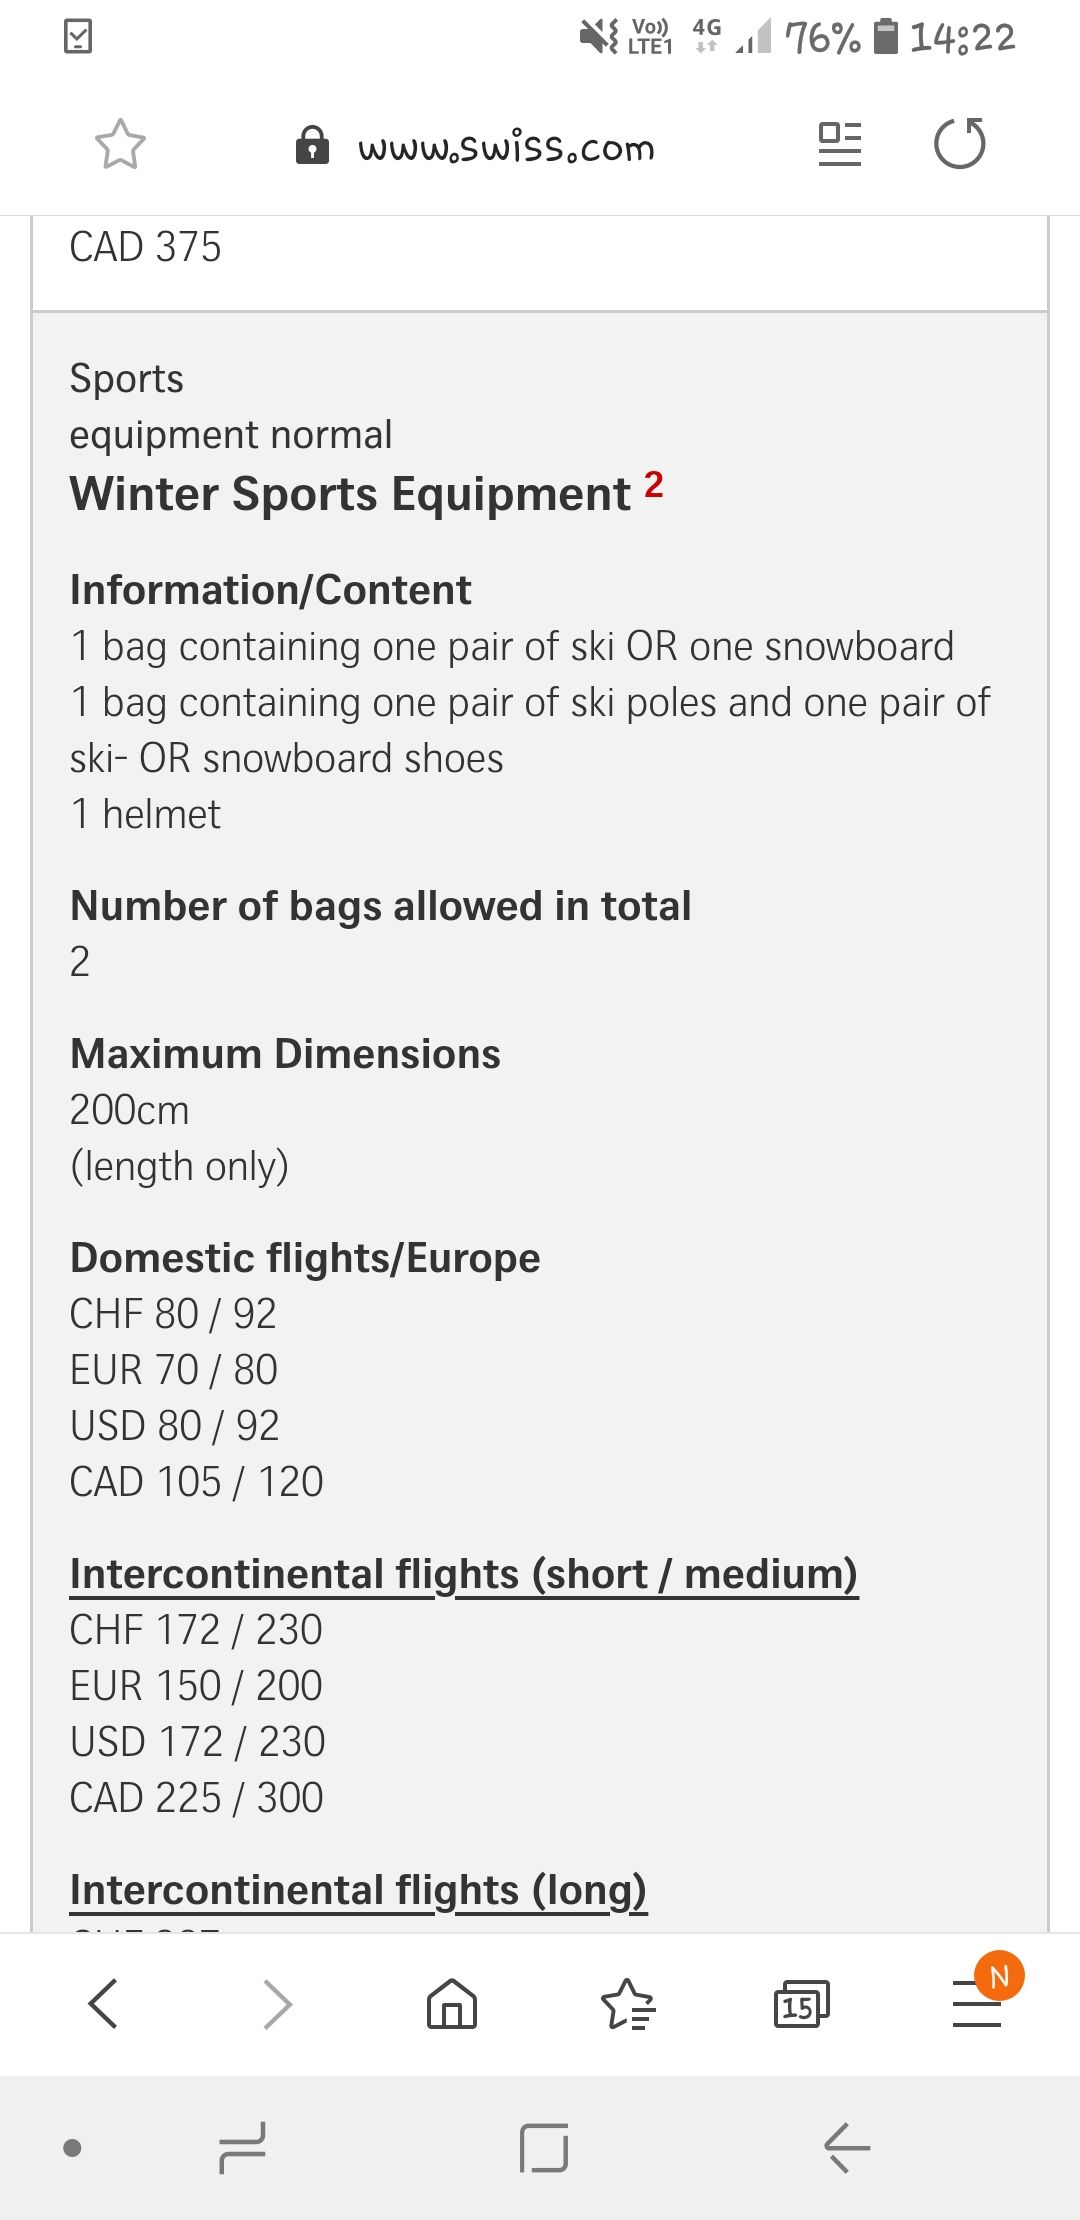Open the browser home page
Image resolution: width=1080 pixels, height=2220 pixels.
pyautogui.click(x=452, y=2003)
